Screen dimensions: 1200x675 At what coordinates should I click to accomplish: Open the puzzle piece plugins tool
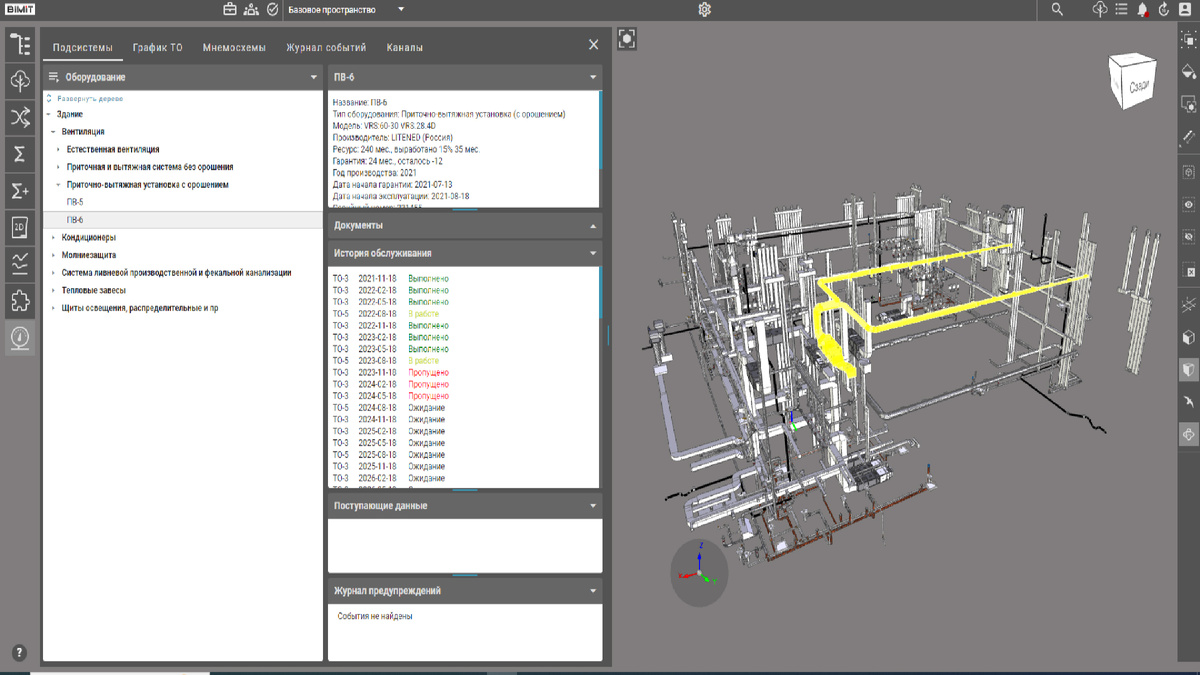pos(20,301)
